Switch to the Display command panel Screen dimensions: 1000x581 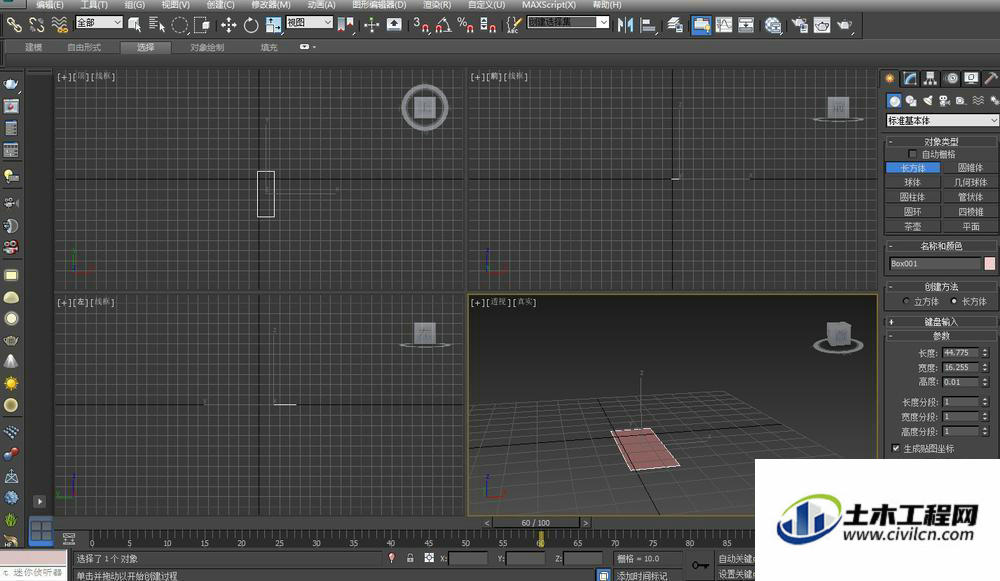pyautogui.click(x=971, y=78)
